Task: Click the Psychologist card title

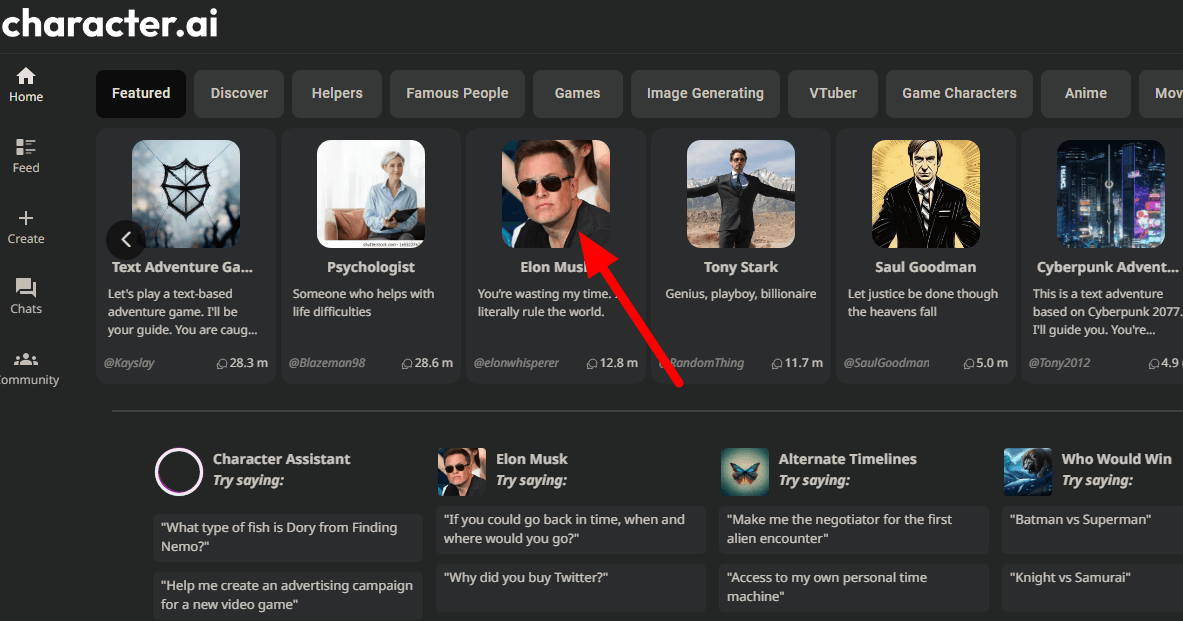Action: click(x=370, y=267)
